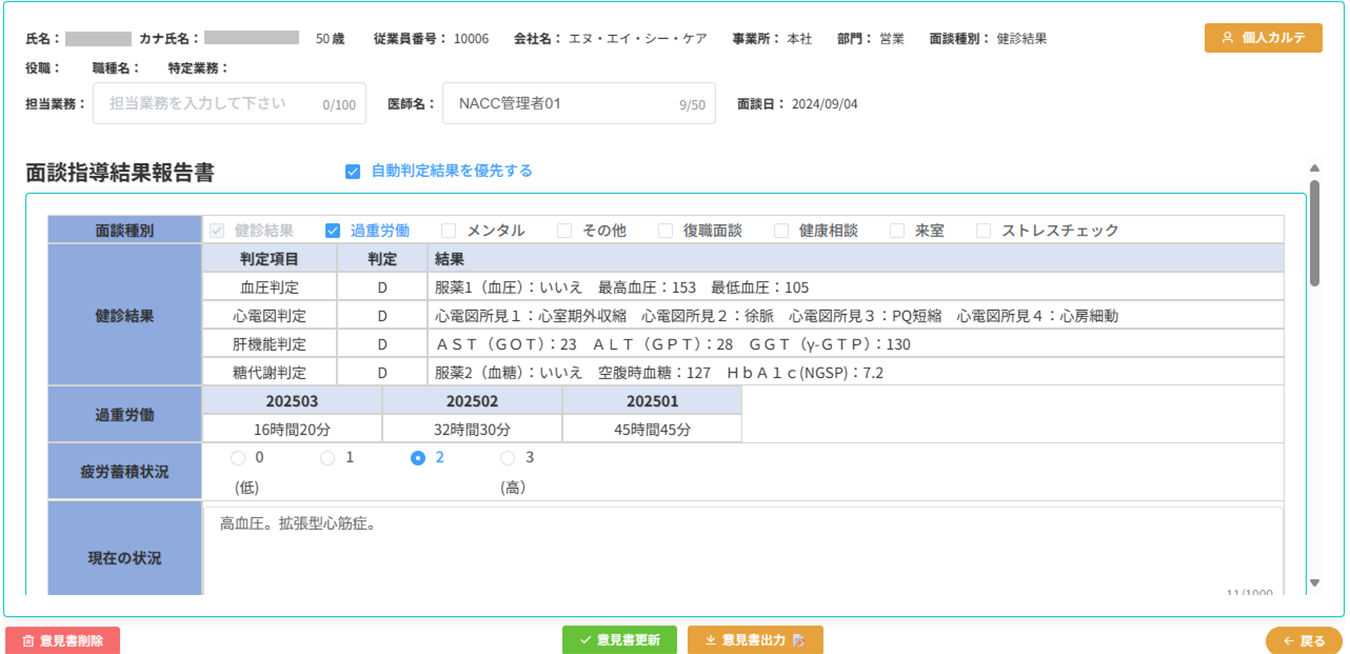This screenshot has height=654, width=1350.
Task: Choose fatigue level 1 radio button
Action: [x=327, y=458]
